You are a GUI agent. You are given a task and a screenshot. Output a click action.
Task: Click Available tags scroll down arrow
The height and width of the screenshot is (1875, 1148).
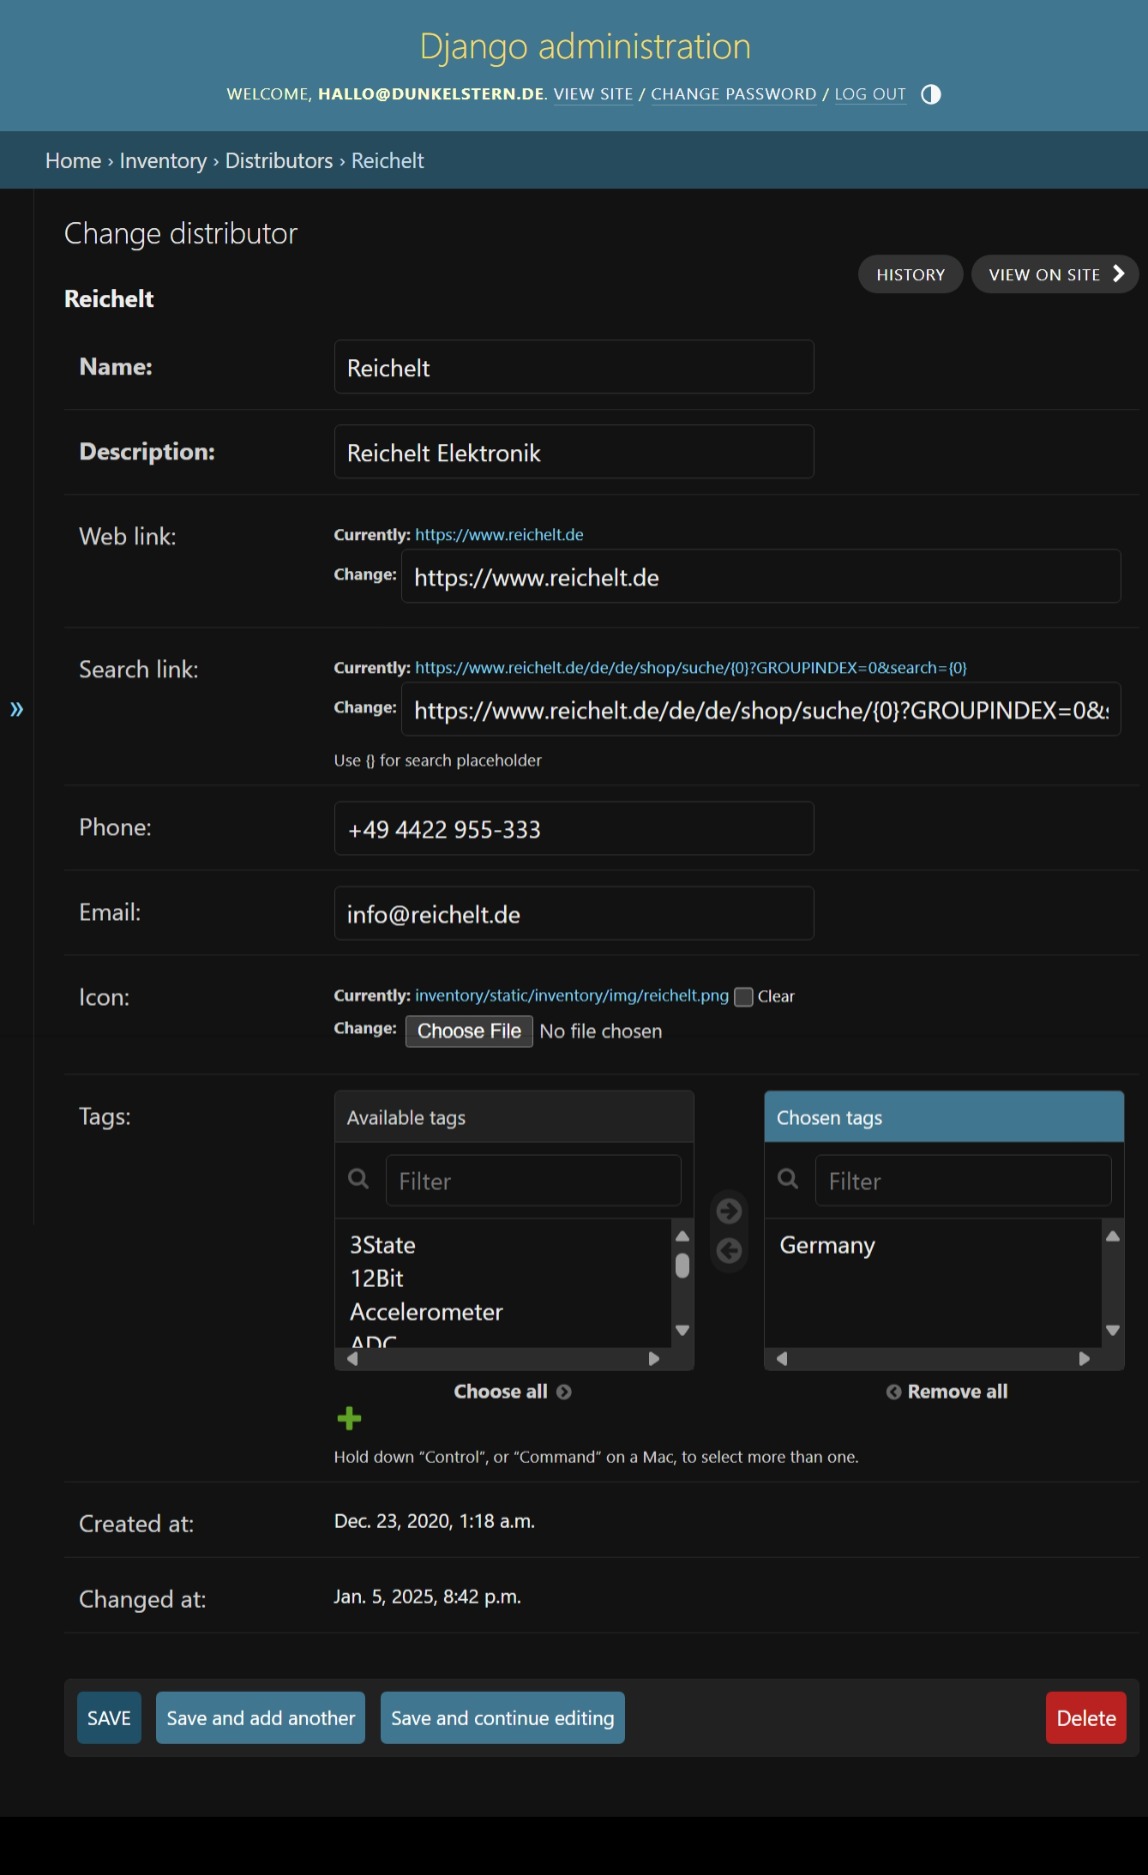tap(683, 1330)
